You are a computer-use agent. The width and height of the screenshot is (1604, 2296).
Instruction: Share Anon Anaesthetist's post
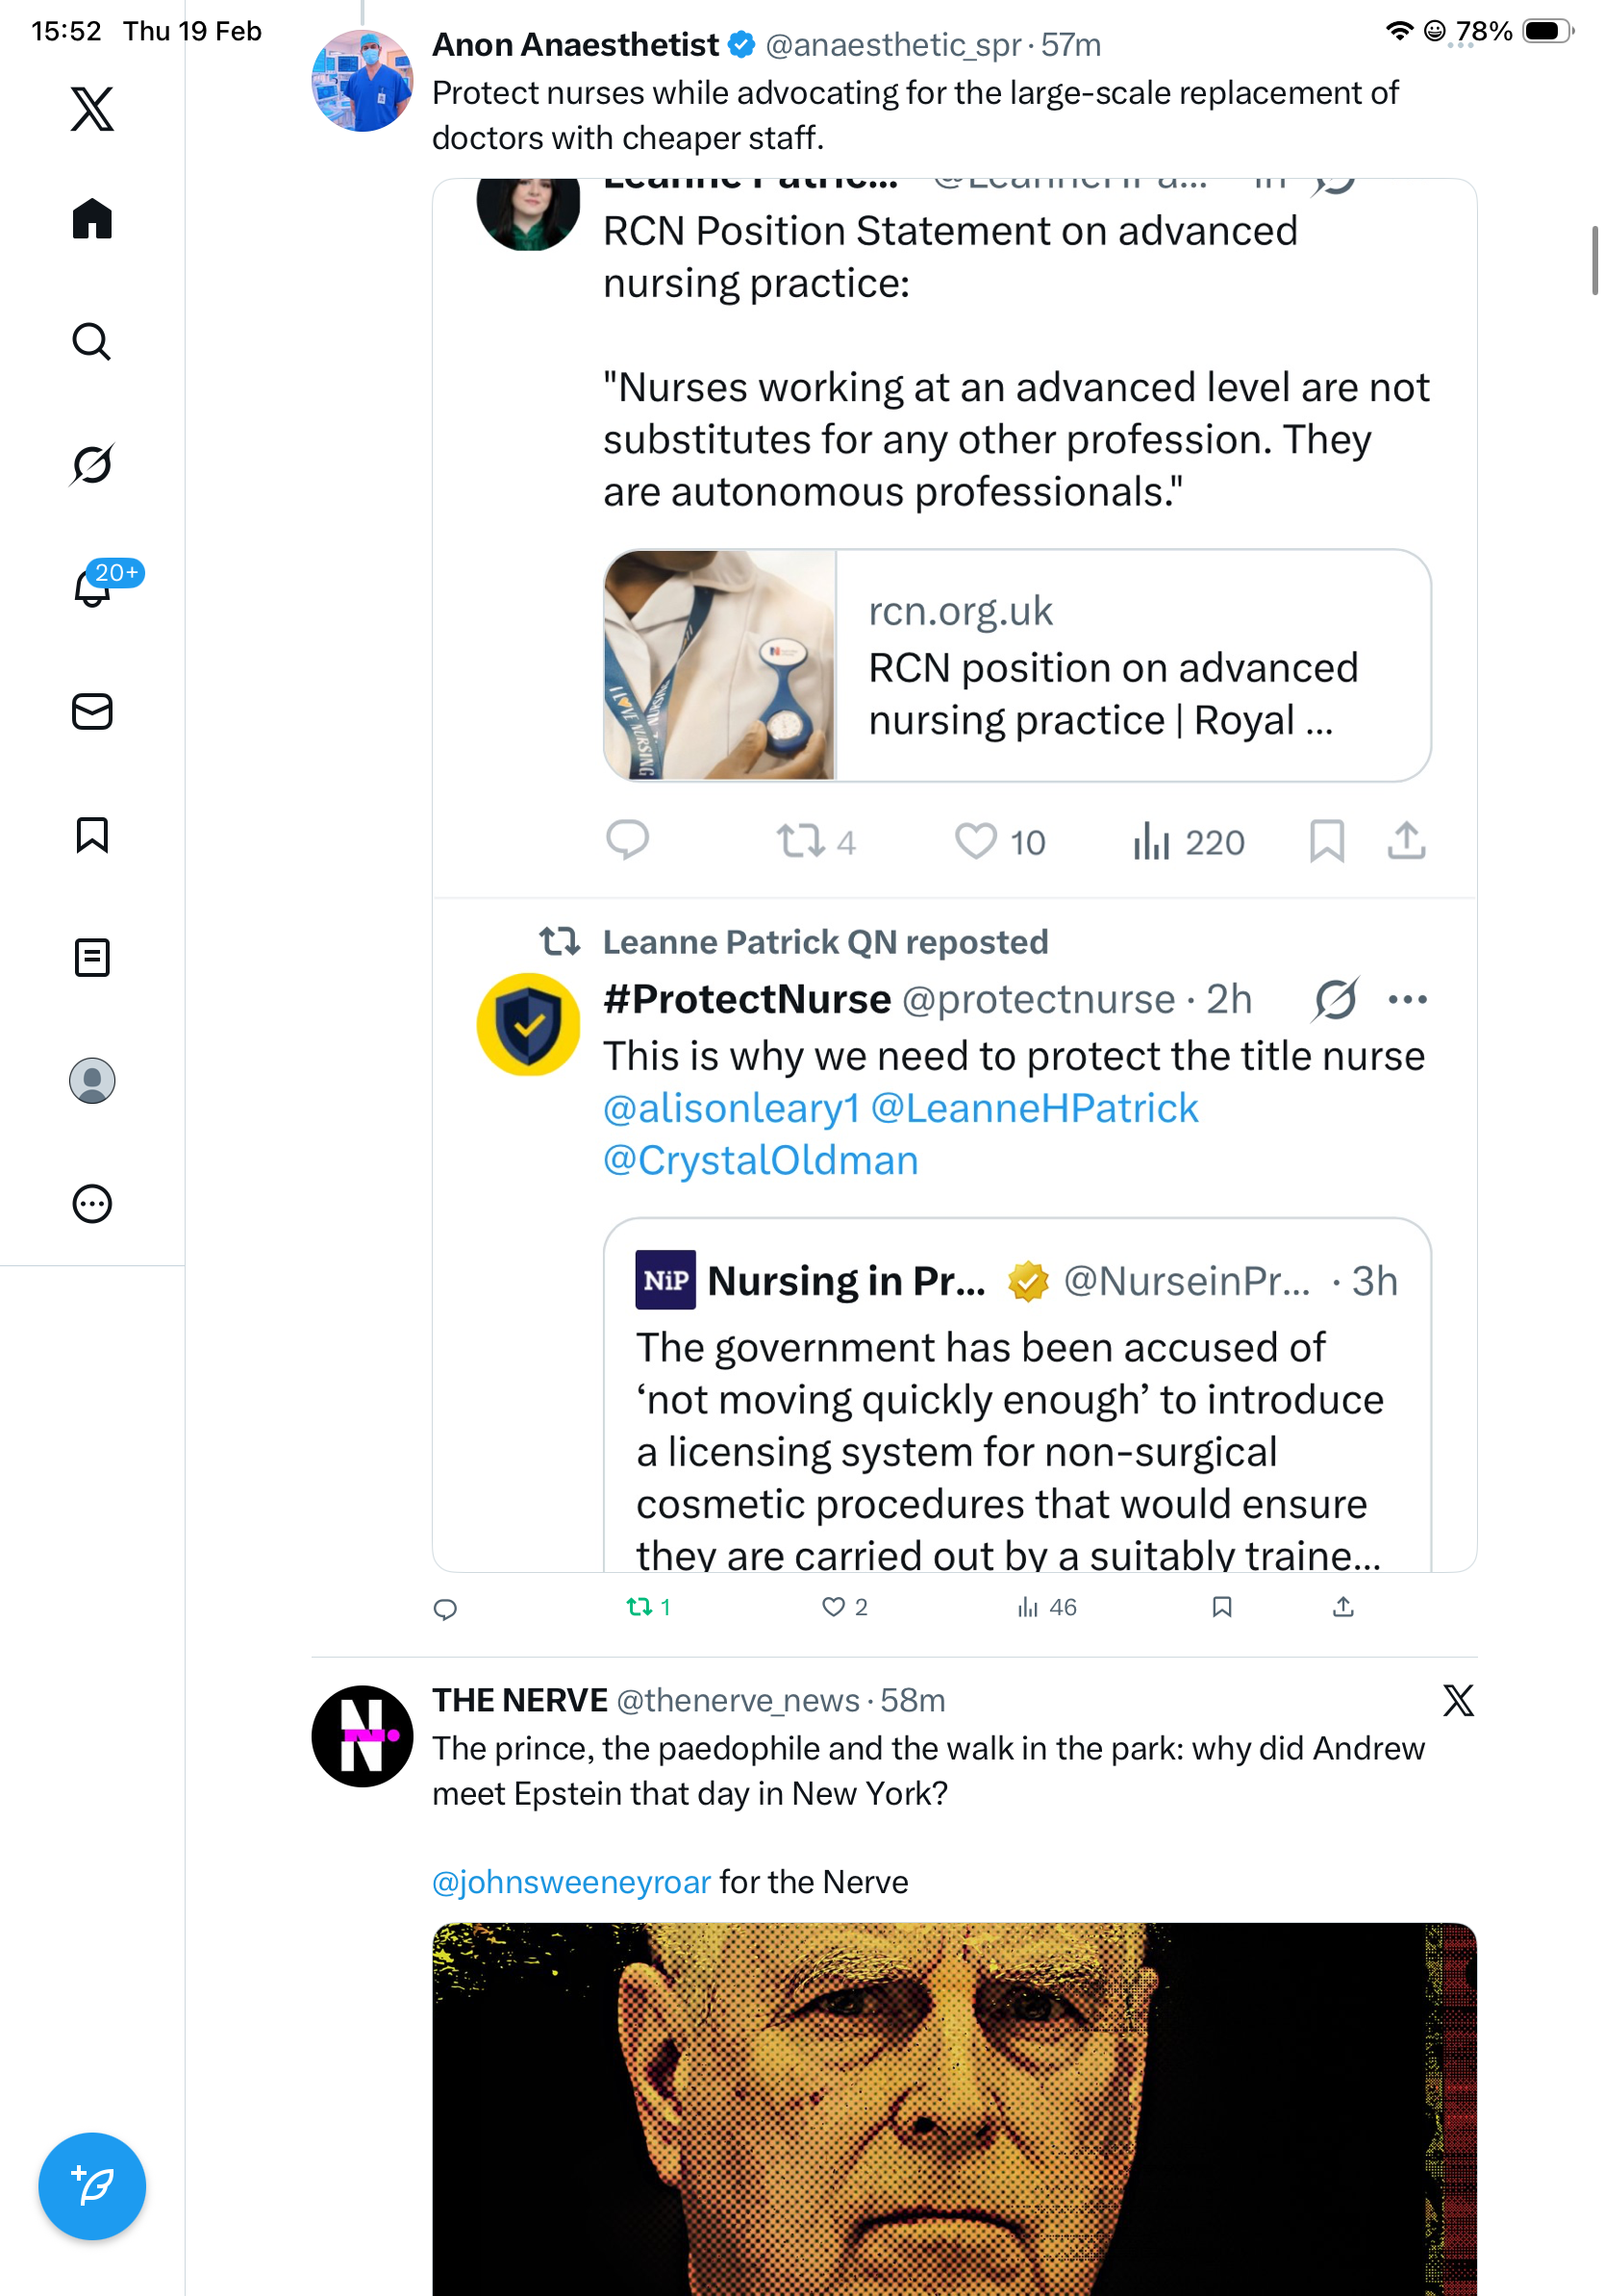point(1342,1606)
